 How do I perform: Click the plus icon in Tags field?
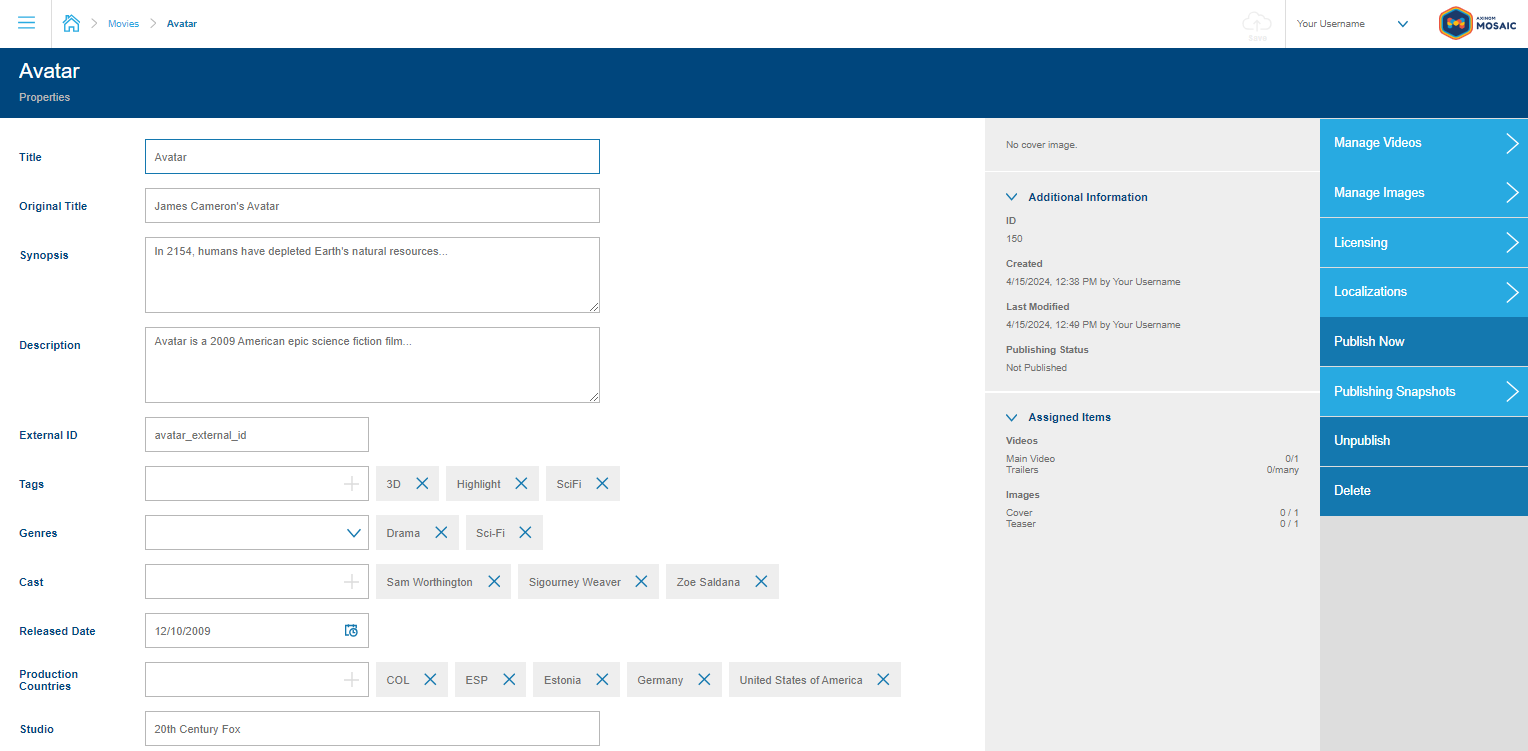(351, 484)
